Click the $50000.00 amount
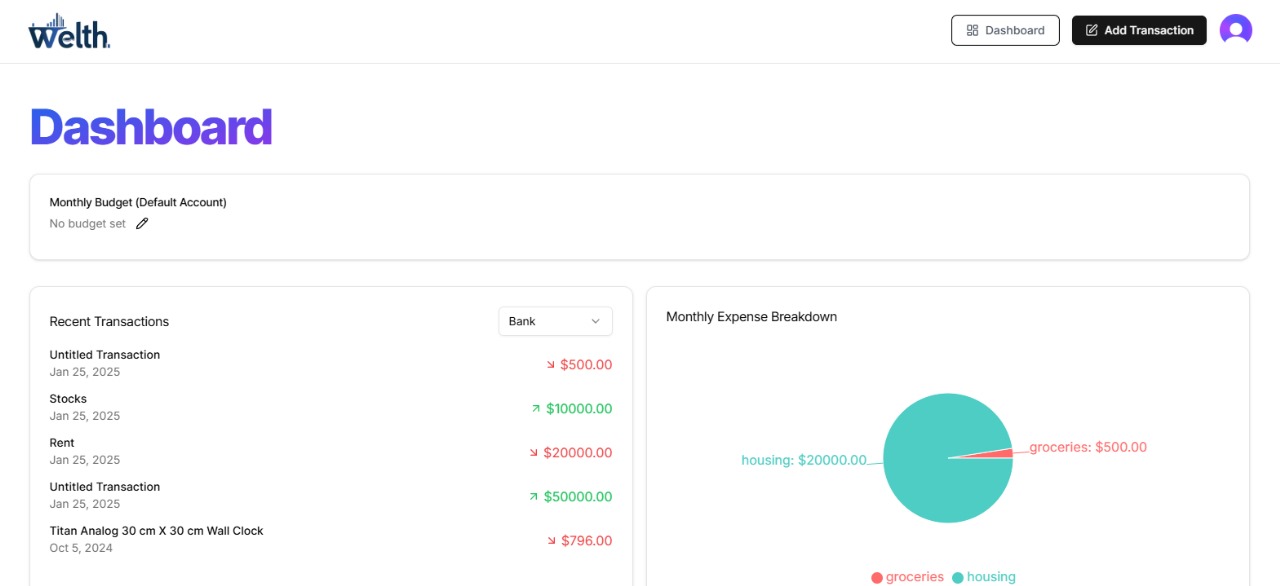1280x586 pixels. tap(578, 497)
